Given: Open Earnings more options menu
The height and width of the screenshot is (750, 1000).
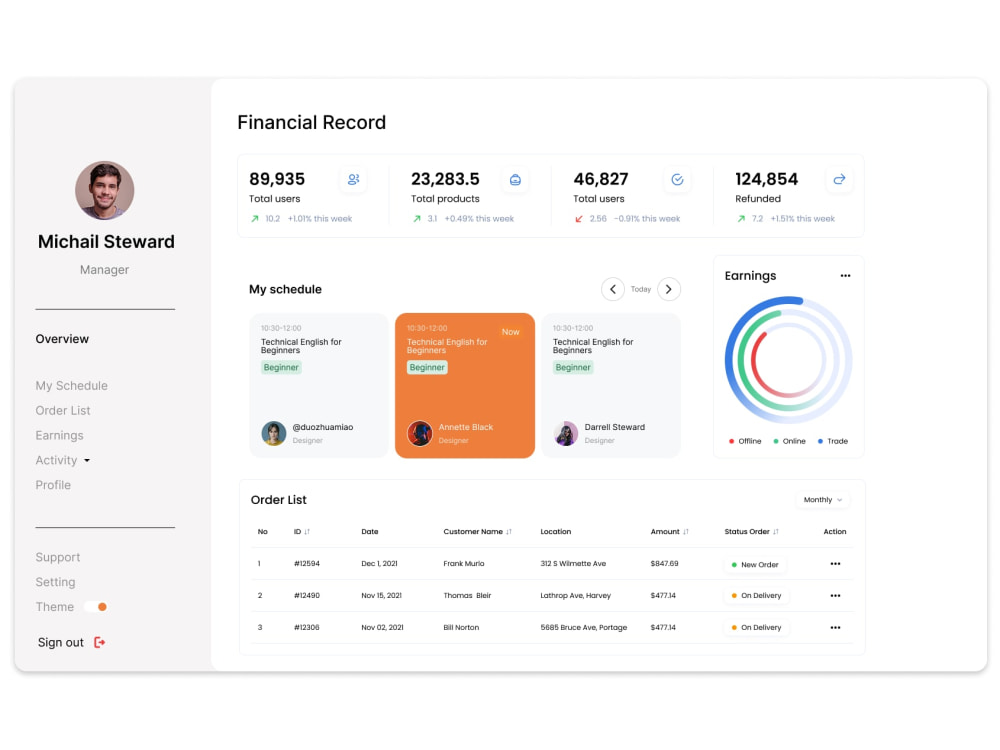Looking at the screenshot, I should tap(845, 276).
